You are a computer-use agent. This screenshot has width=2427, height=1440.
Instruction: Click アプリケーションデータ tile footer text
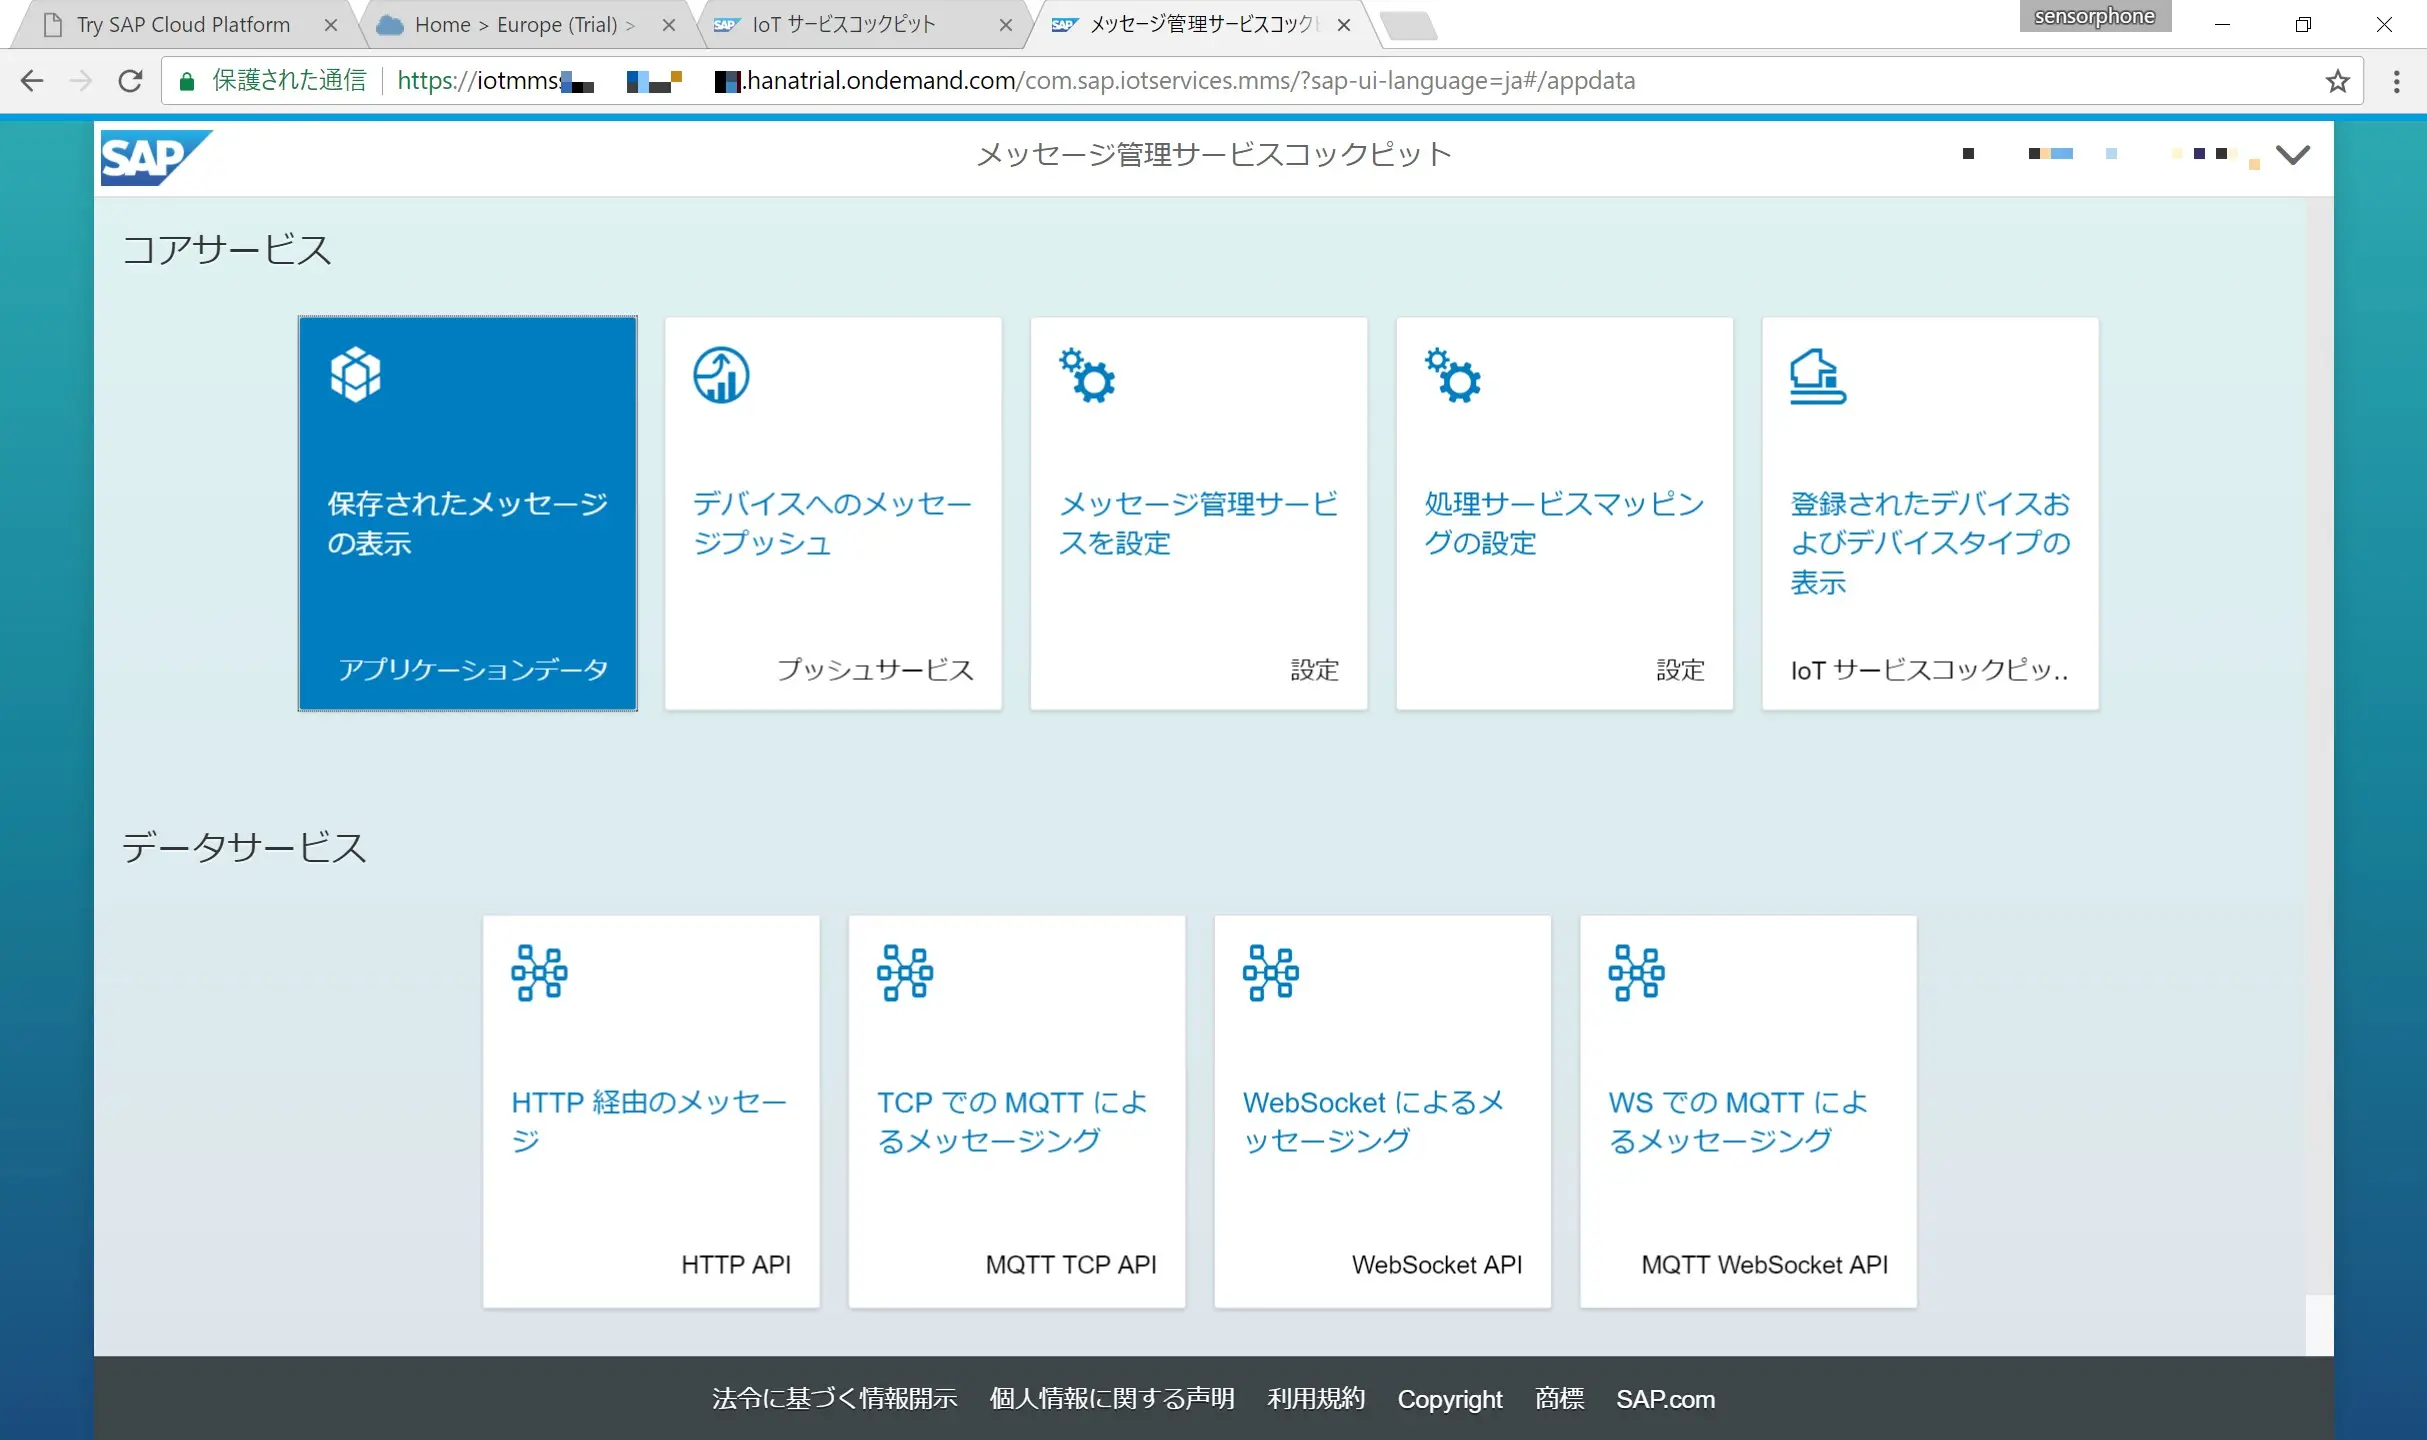[x=472, y=669]
